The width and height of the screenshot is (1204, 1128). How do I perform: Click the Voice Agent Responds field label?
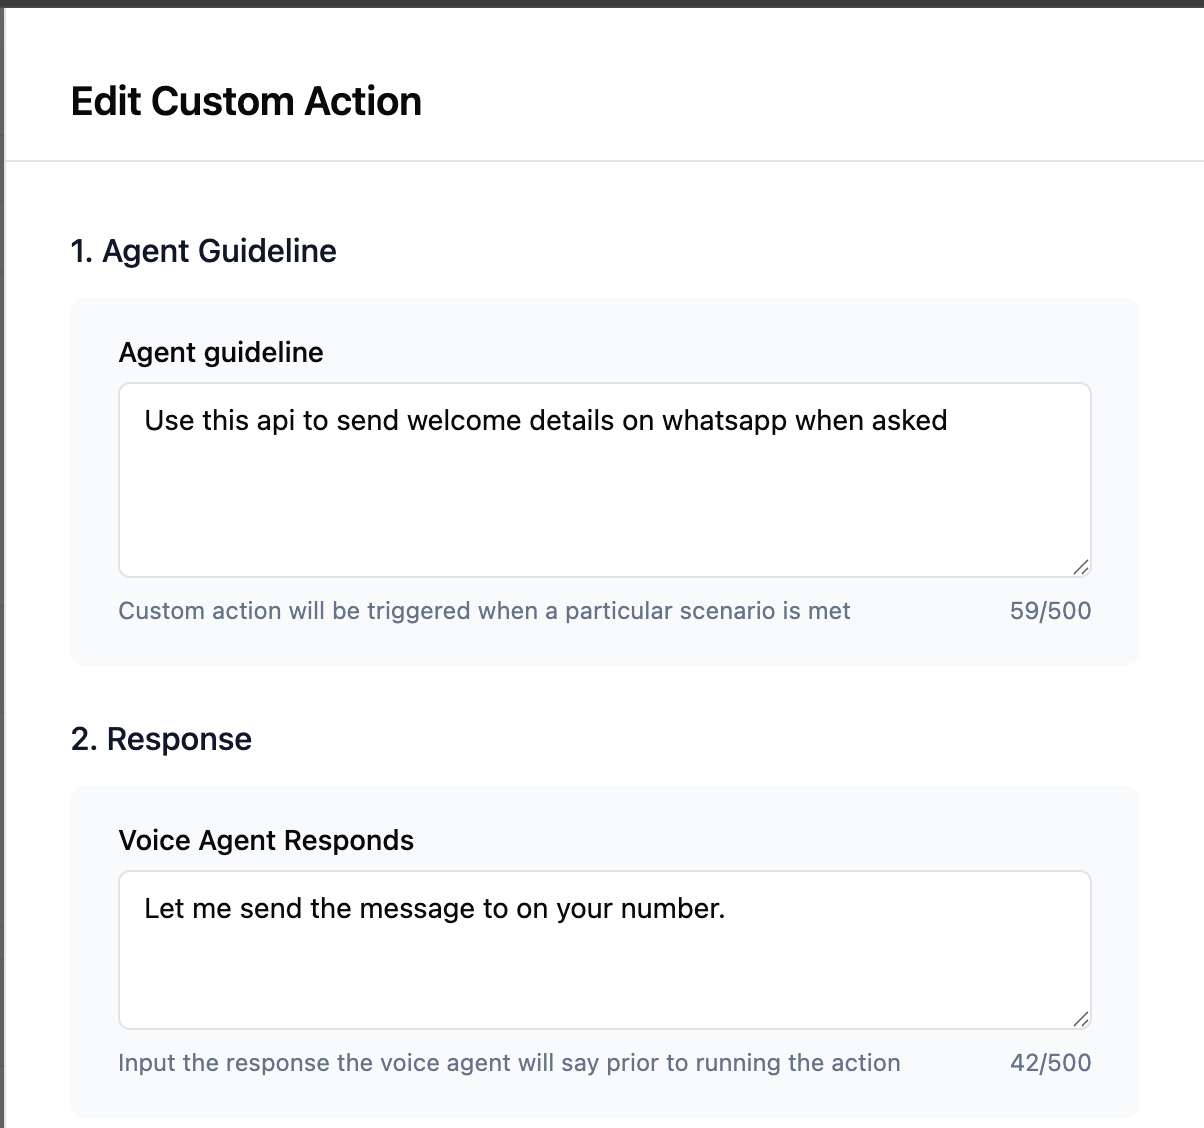(266, 840)
